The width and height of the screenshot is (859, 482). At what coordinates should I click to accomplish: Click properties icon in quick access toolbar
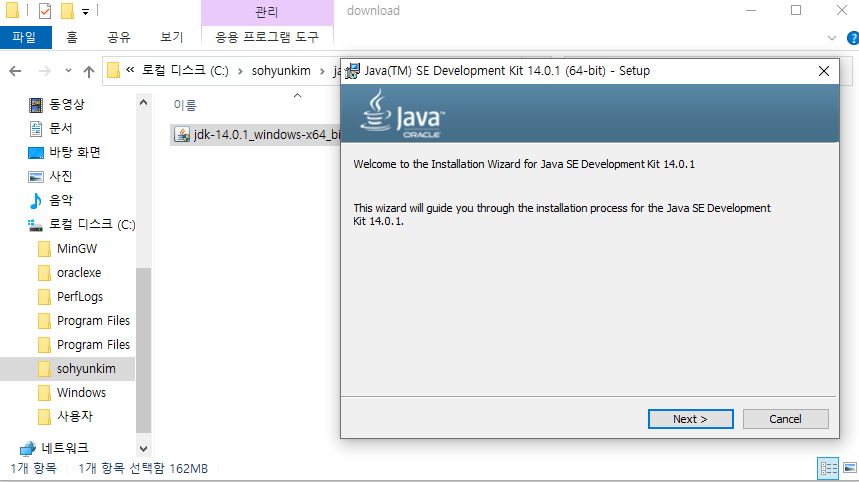click(45, 10)
